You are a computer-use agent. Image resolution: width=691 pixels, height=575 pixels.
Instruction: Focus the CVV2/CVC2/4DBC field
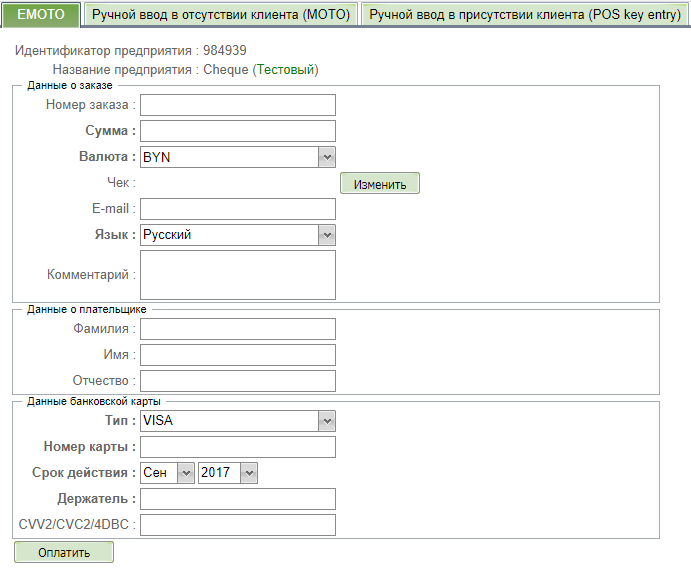pos(237,525)
